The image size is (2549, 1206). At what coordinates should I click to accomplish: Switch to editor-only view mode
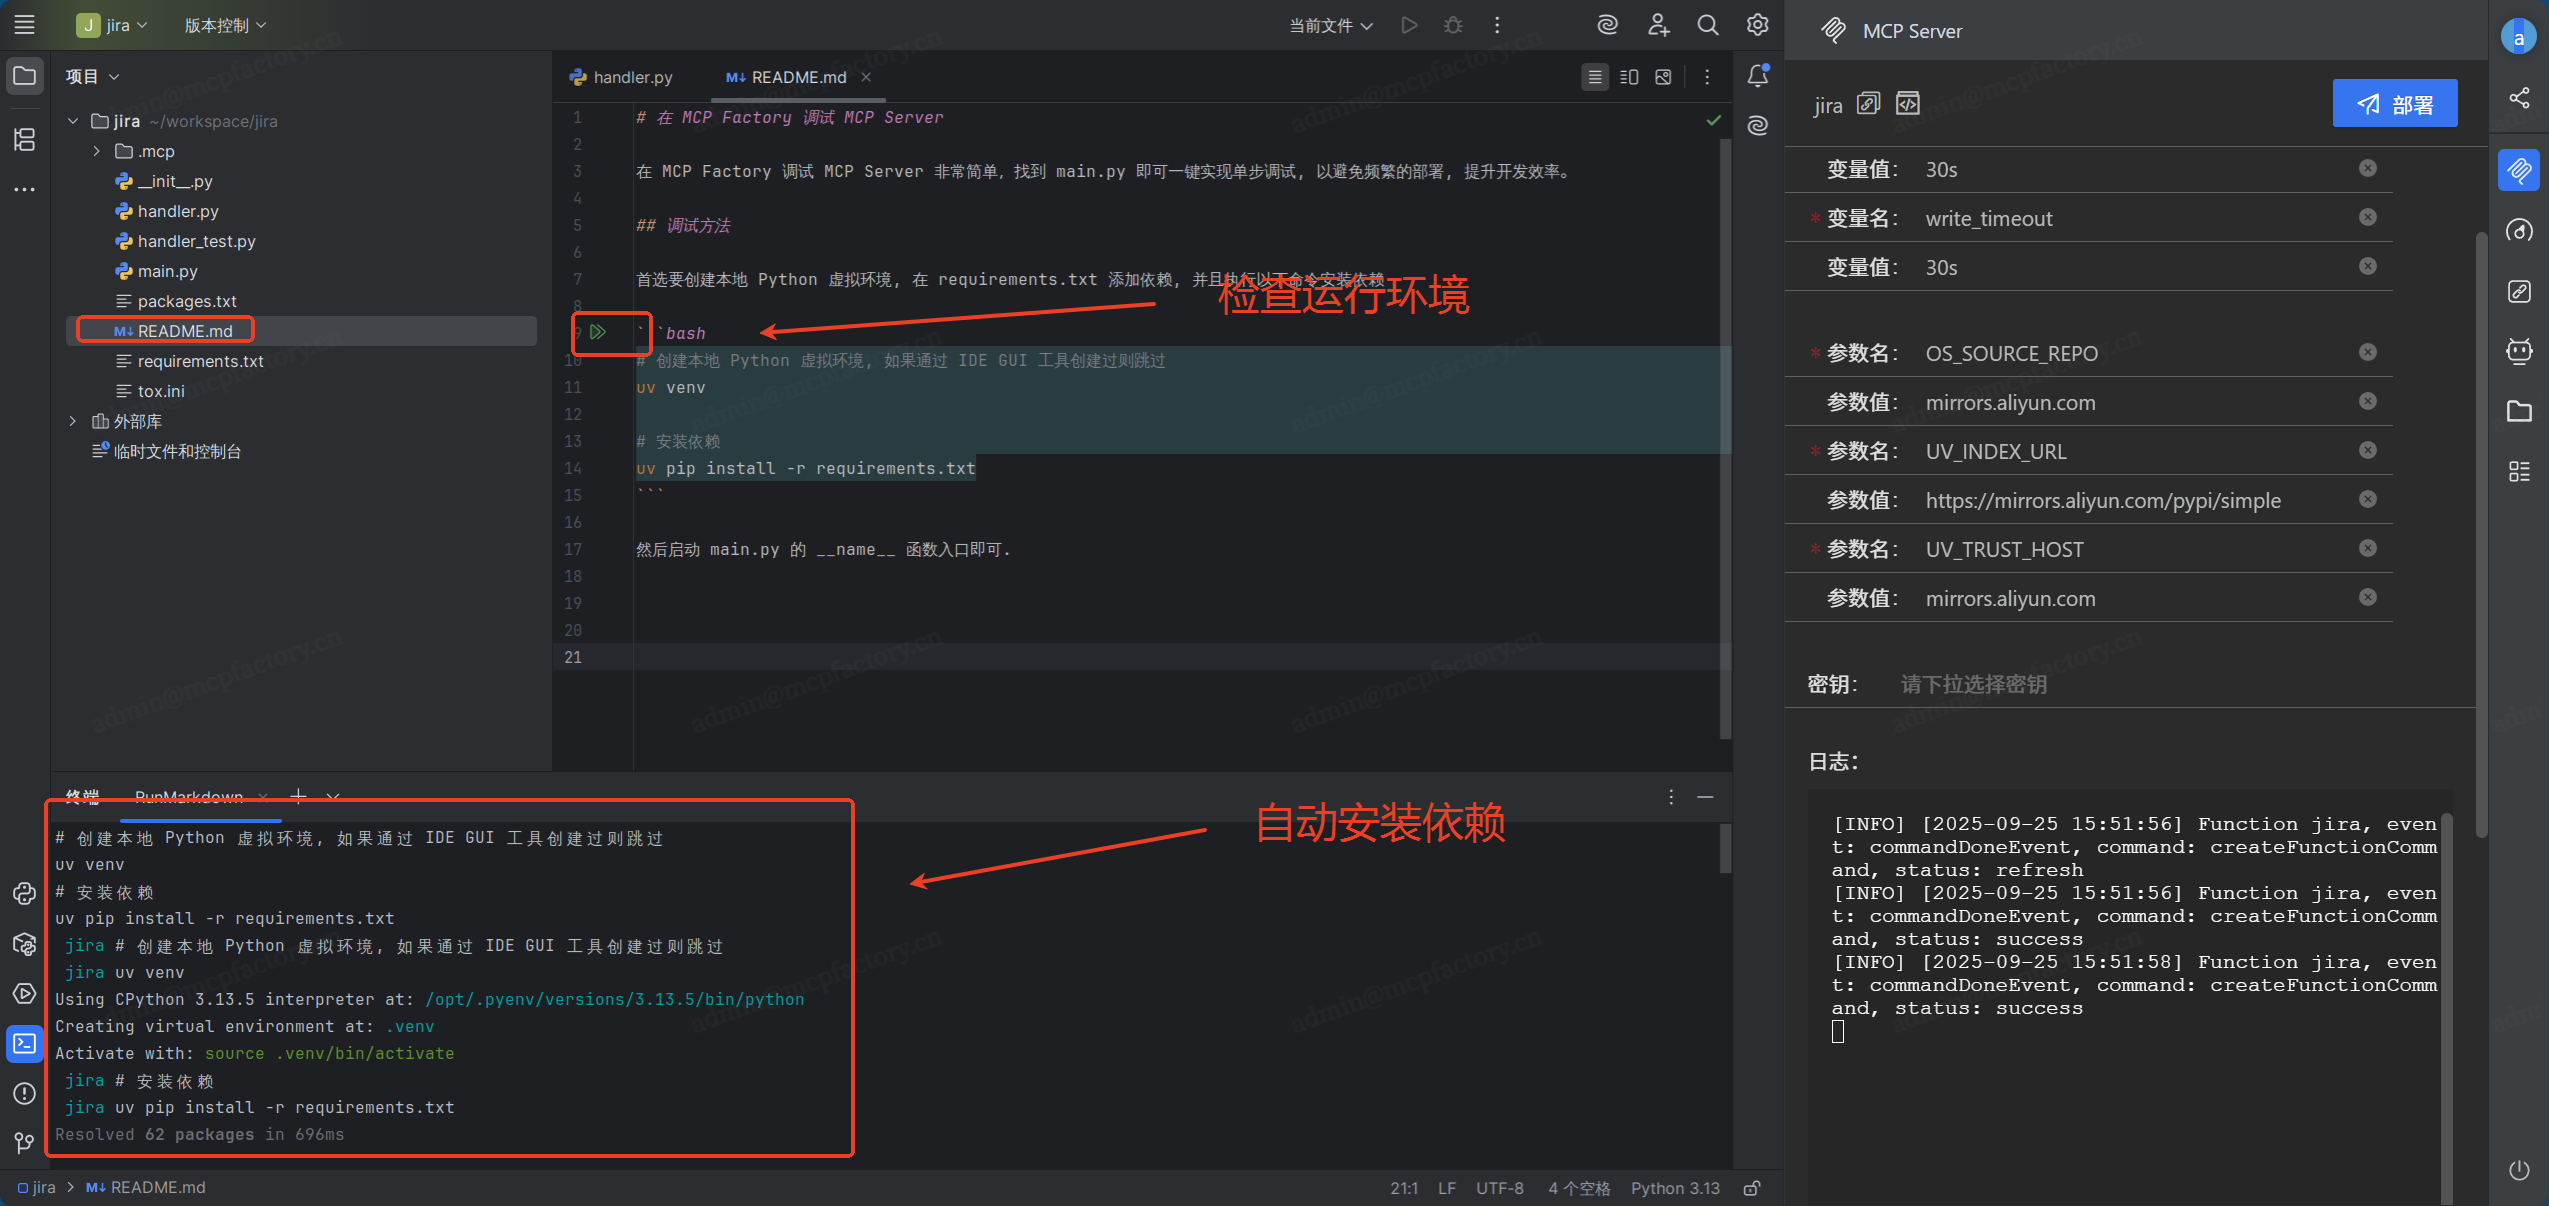tap(1595, 77)
